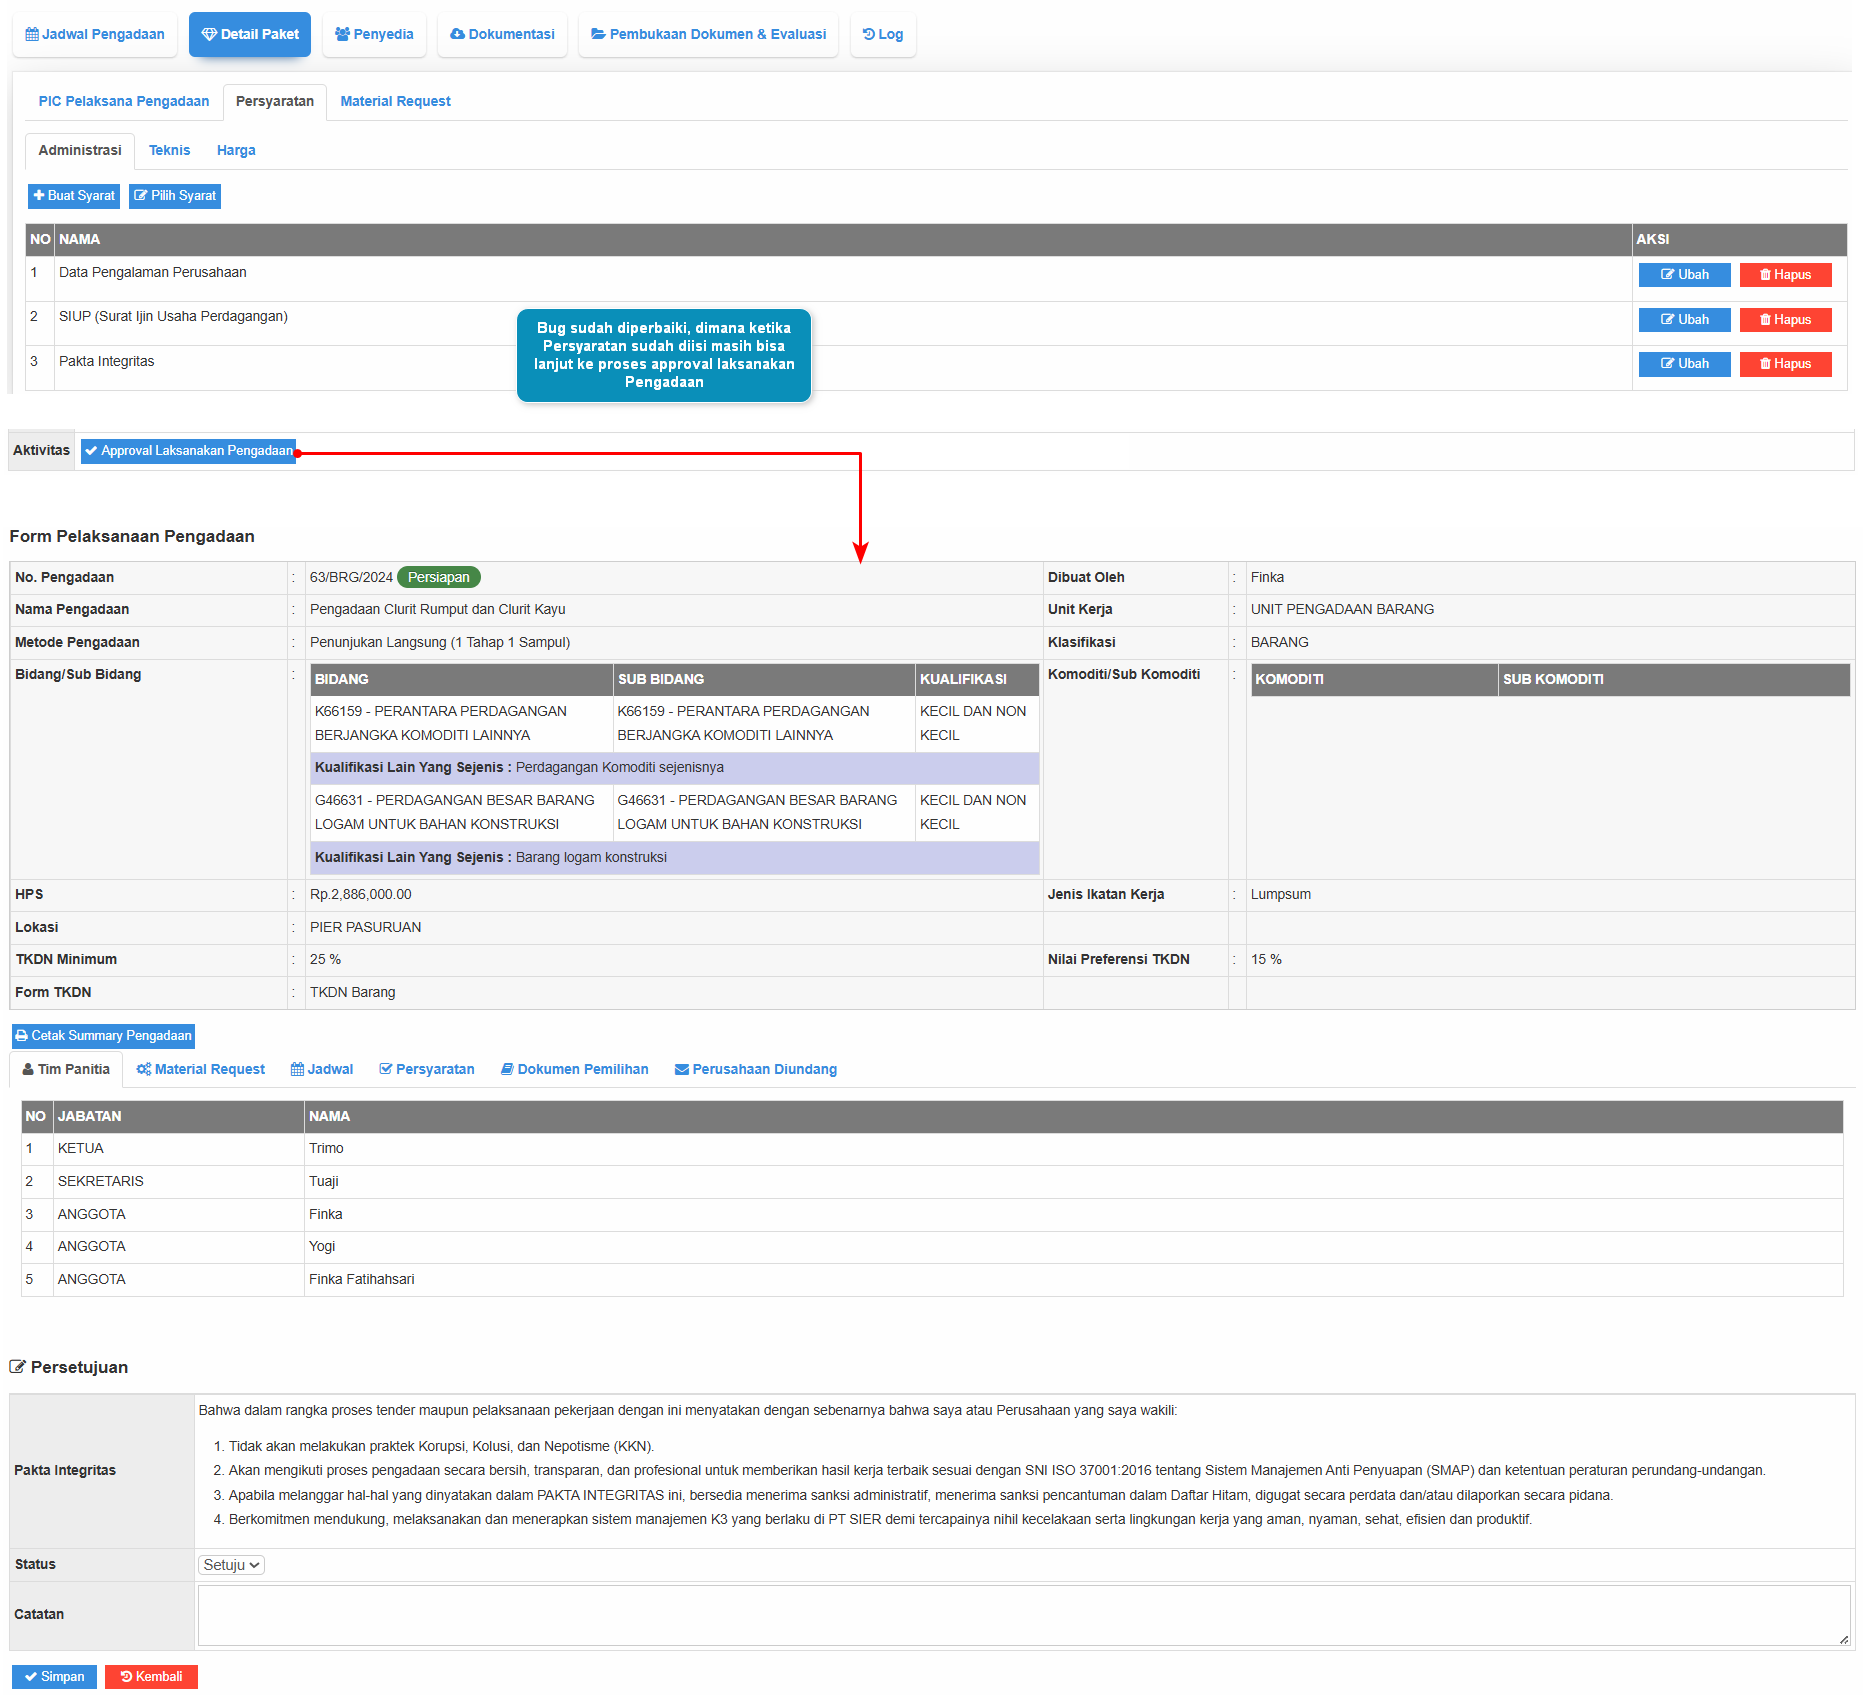Open the Dokumentasi cloud tab
1863x1701 pixels.
(502, 34)
